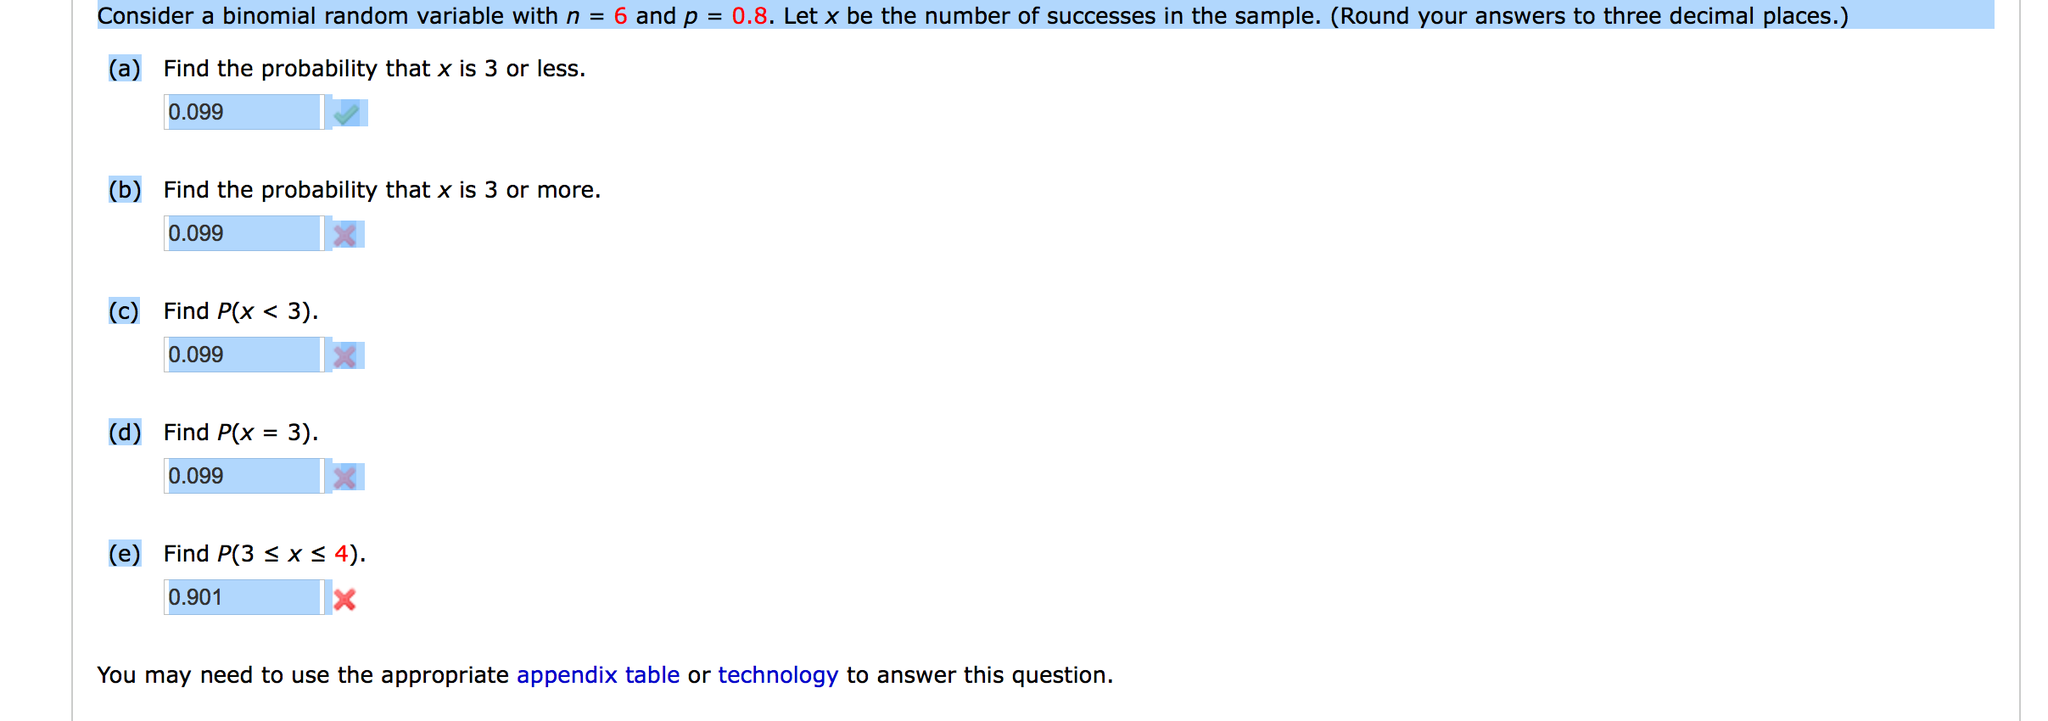This screenshot has width=2048, height=721.
Task: Click the red X beside answer (d)
Action: click(x=345, y=477)
